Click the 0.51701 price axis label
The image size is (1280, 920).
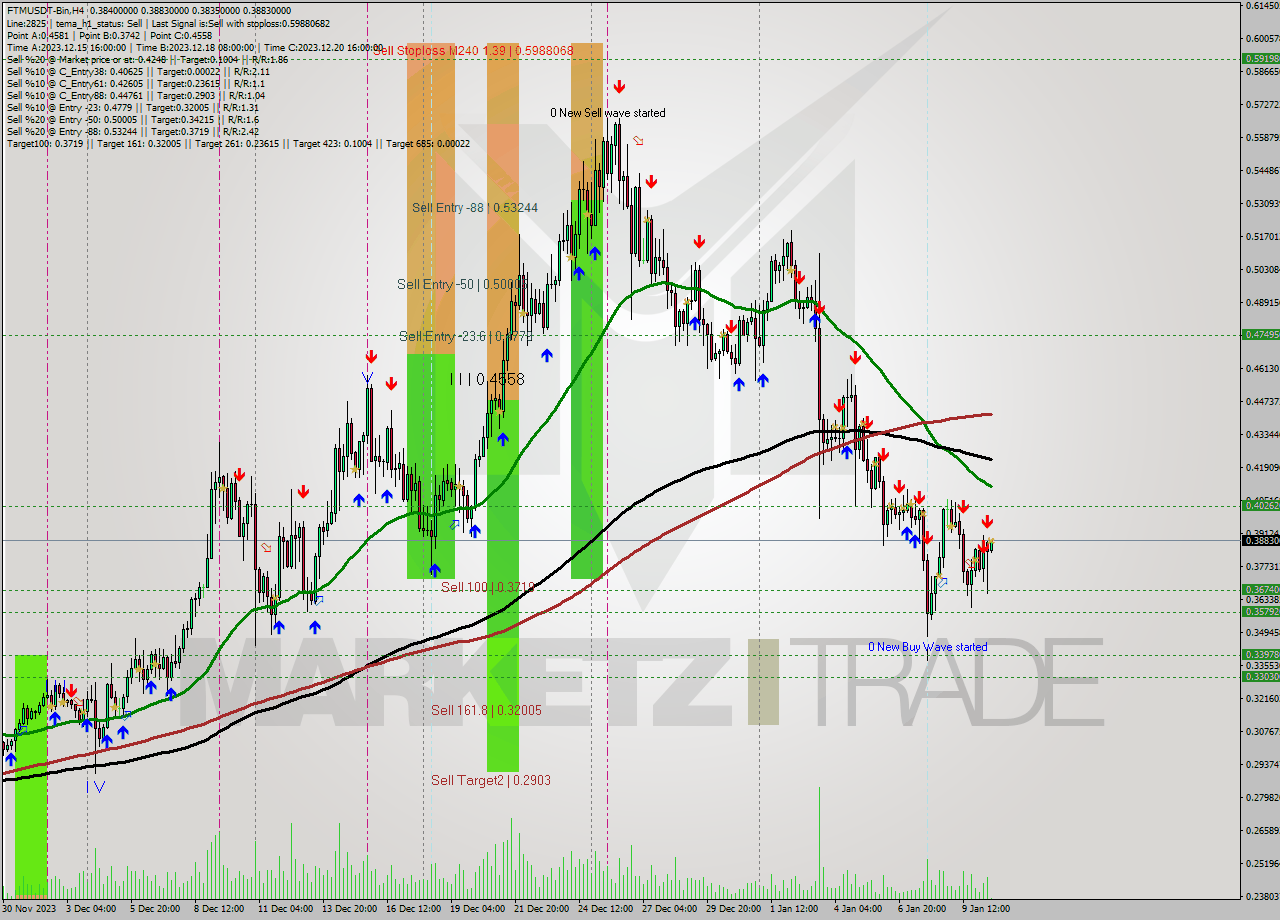point(1263,236)
